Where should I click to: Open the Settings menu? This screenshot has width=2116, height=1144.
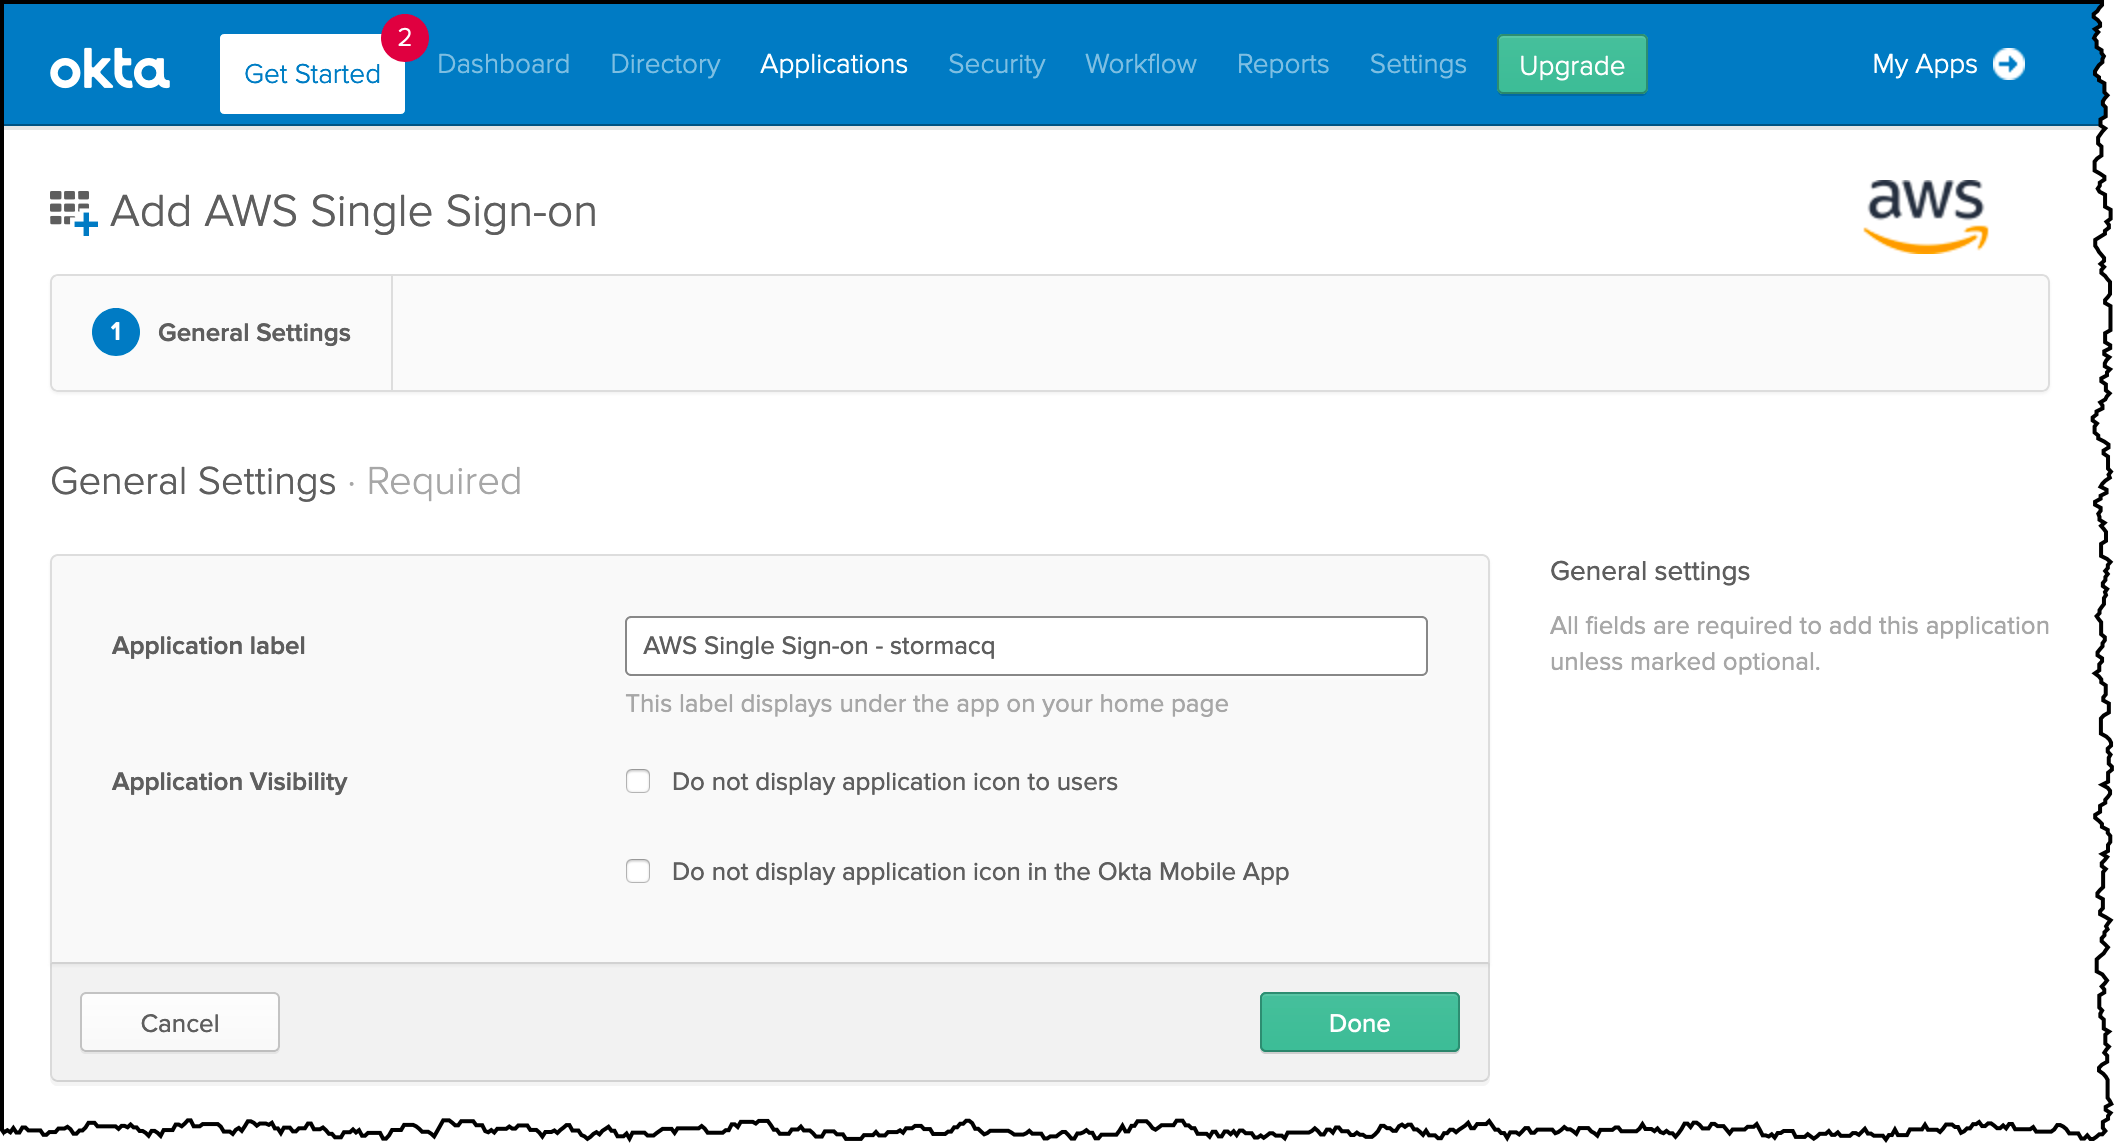click(1417, 64)
